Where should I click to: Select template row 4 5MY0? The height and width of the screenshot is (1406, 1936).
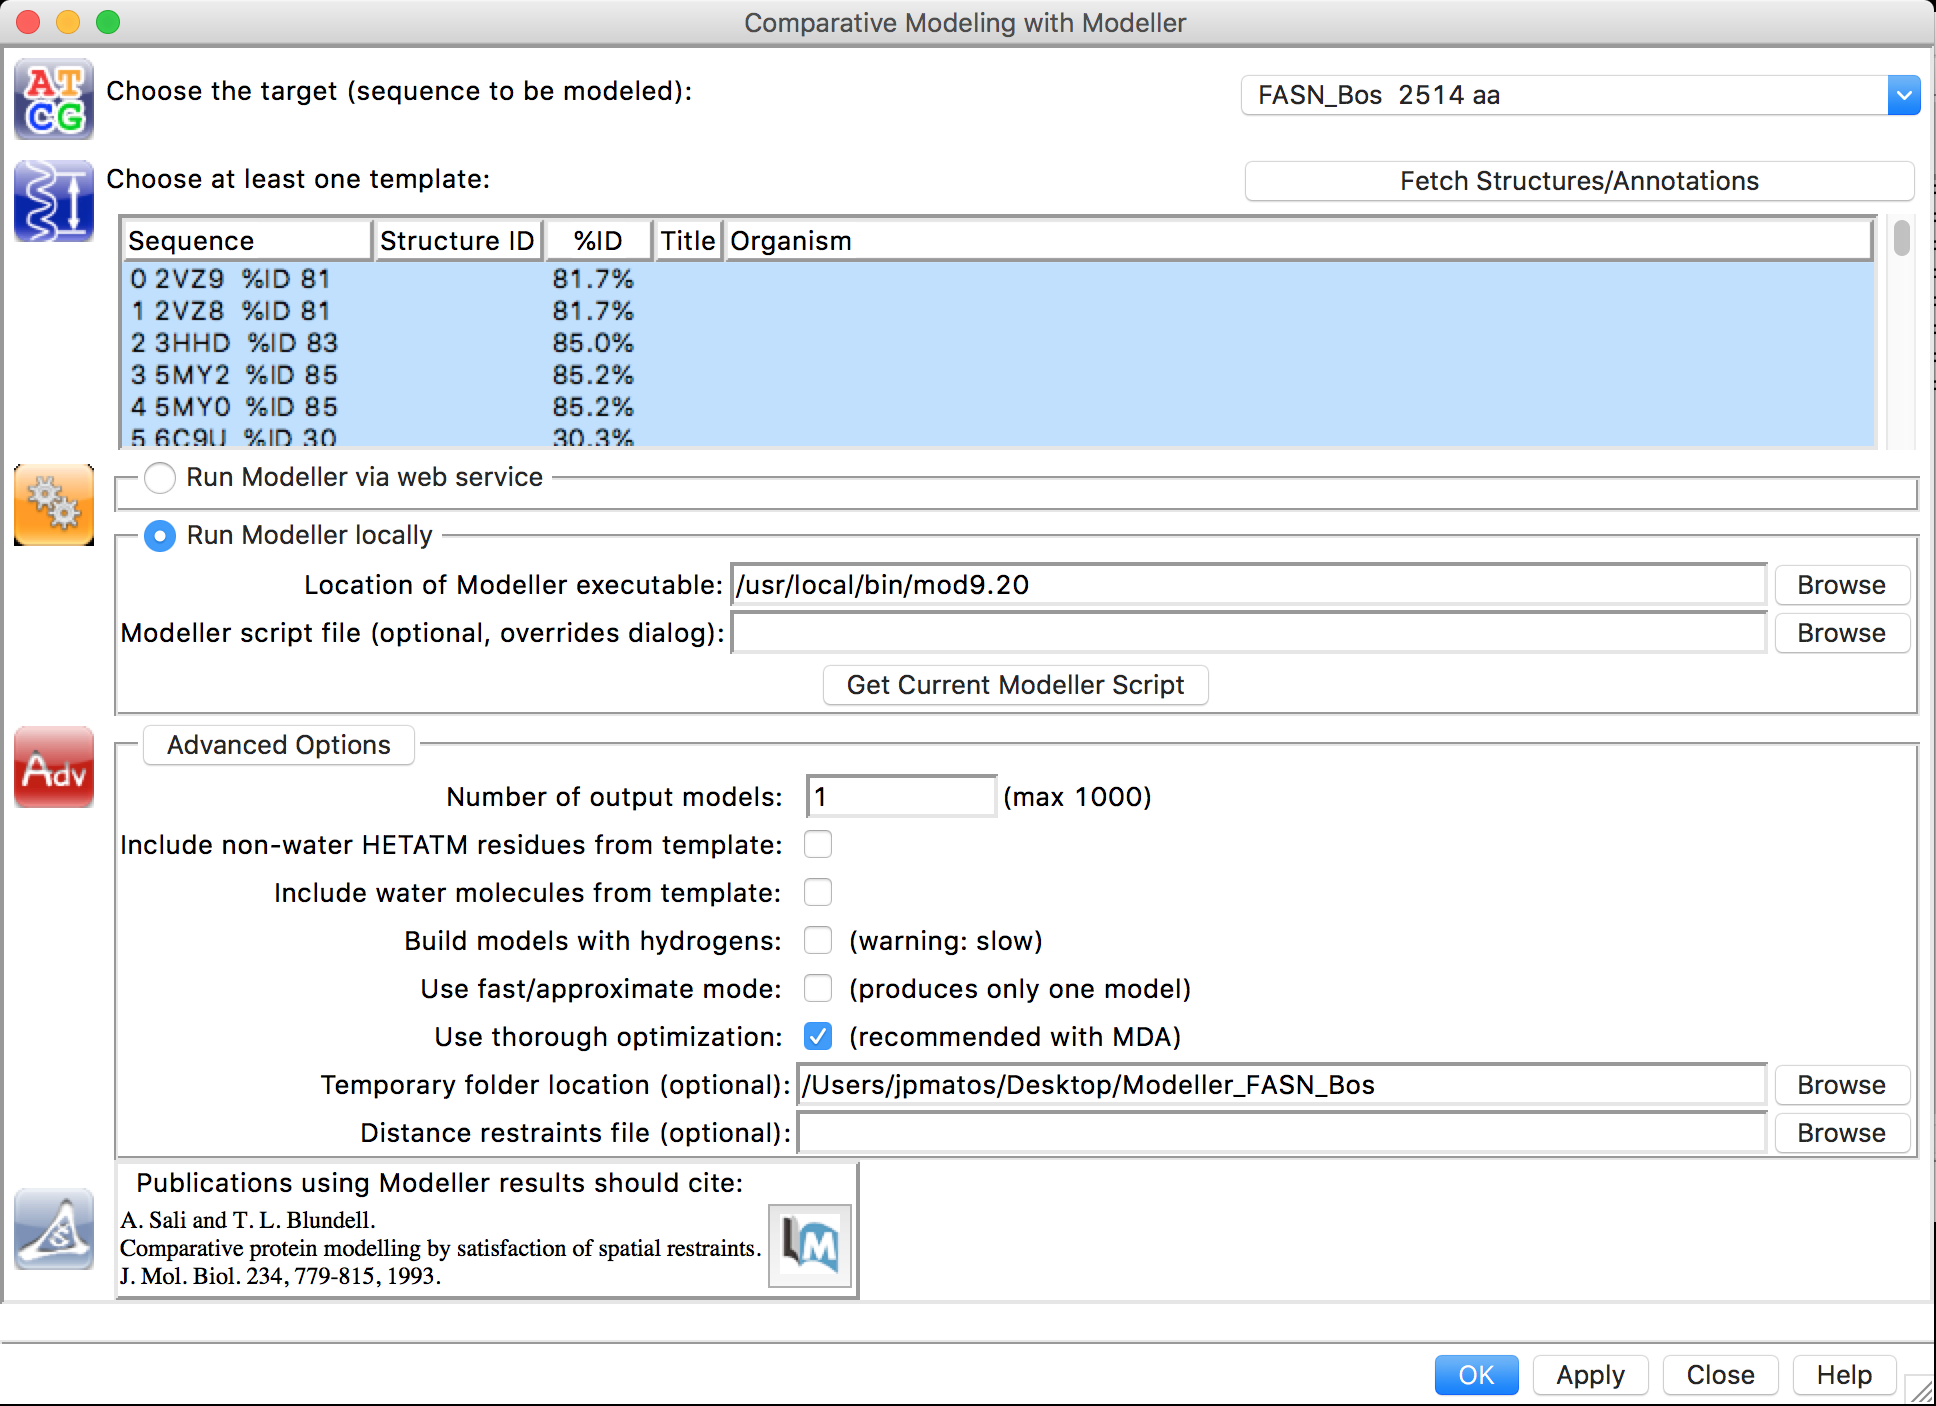pyautogui.click(x=998, y=407)
